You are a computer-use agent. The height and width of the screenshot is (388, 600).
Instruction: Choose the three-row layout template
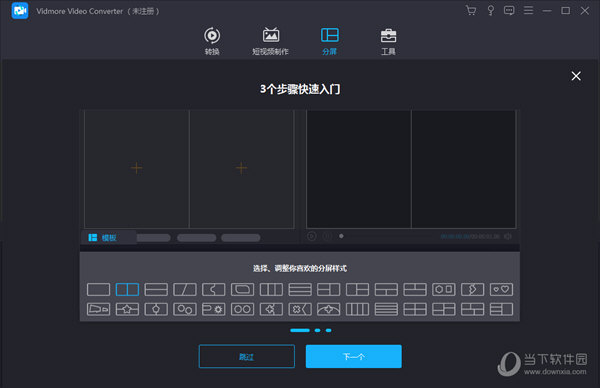(x=300, y=290)
